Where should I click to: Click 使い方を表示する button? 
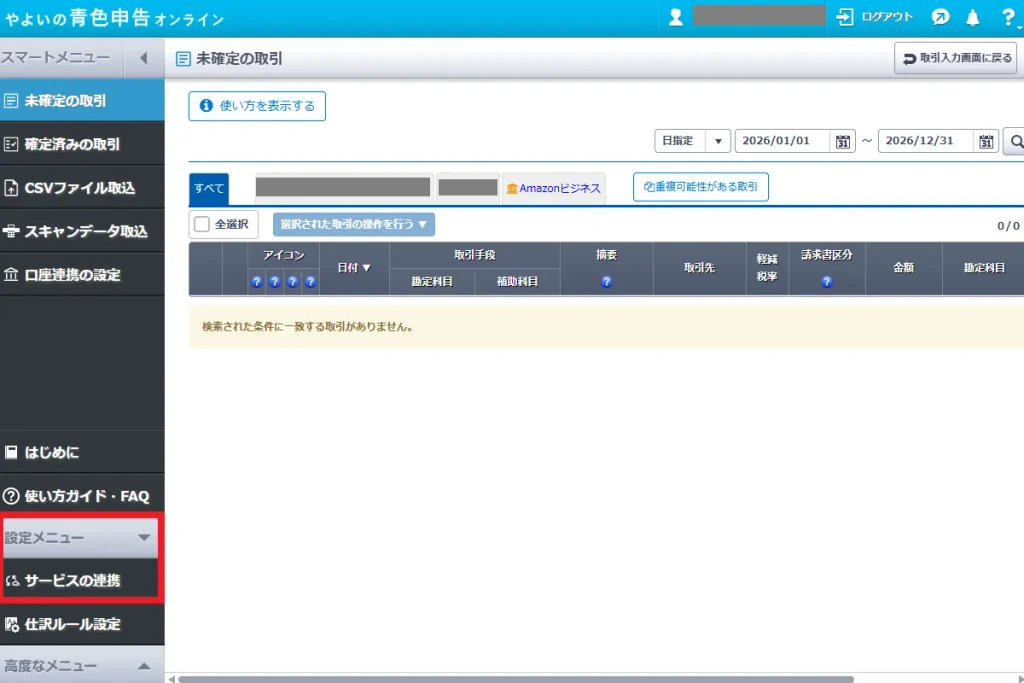[257, 106]
